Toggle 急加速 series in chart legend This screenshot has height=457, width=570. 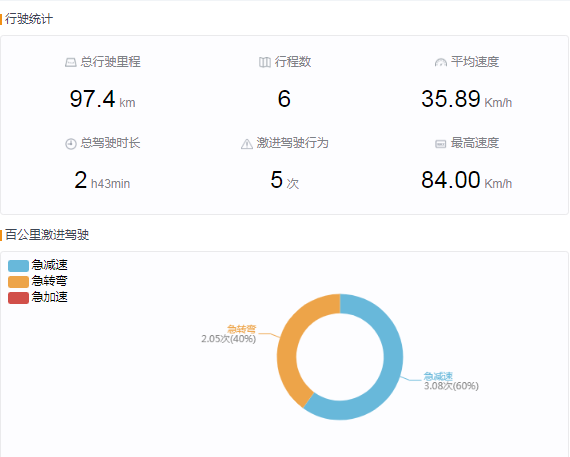tap(38, 297)
